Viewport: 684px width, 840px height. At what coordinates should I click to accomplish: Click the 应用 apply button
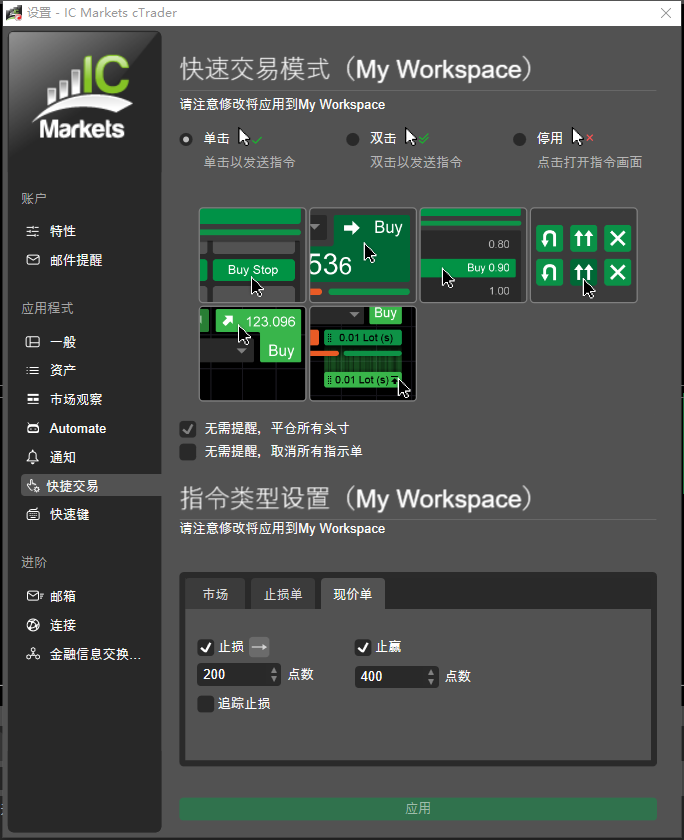[x=418, y=808]
